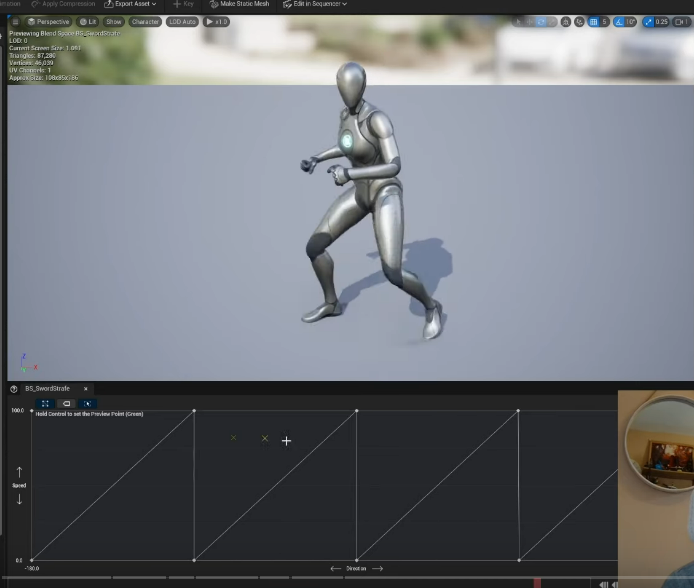Change playback speed x1.0 button
Screen dimensions: 694x588
click(217, 21)
